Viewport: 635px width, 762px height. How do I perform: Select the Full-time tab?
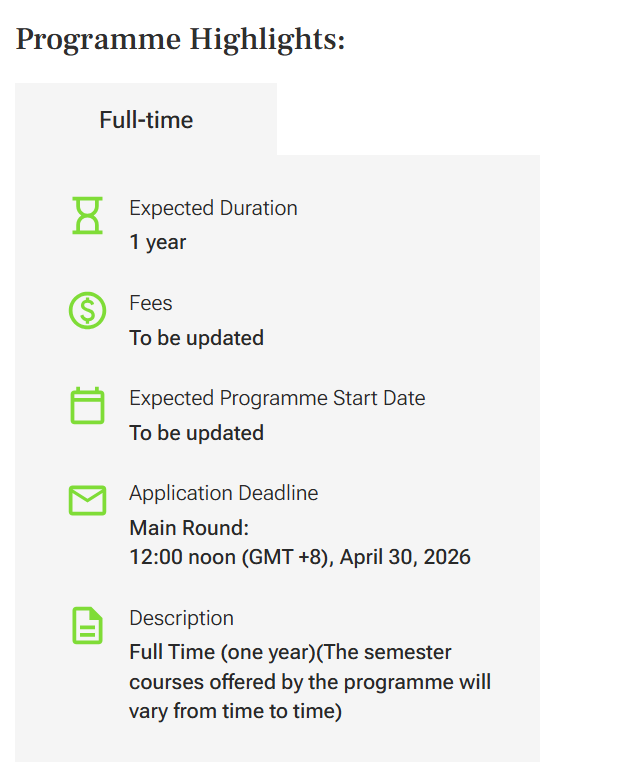click(146, 120)
